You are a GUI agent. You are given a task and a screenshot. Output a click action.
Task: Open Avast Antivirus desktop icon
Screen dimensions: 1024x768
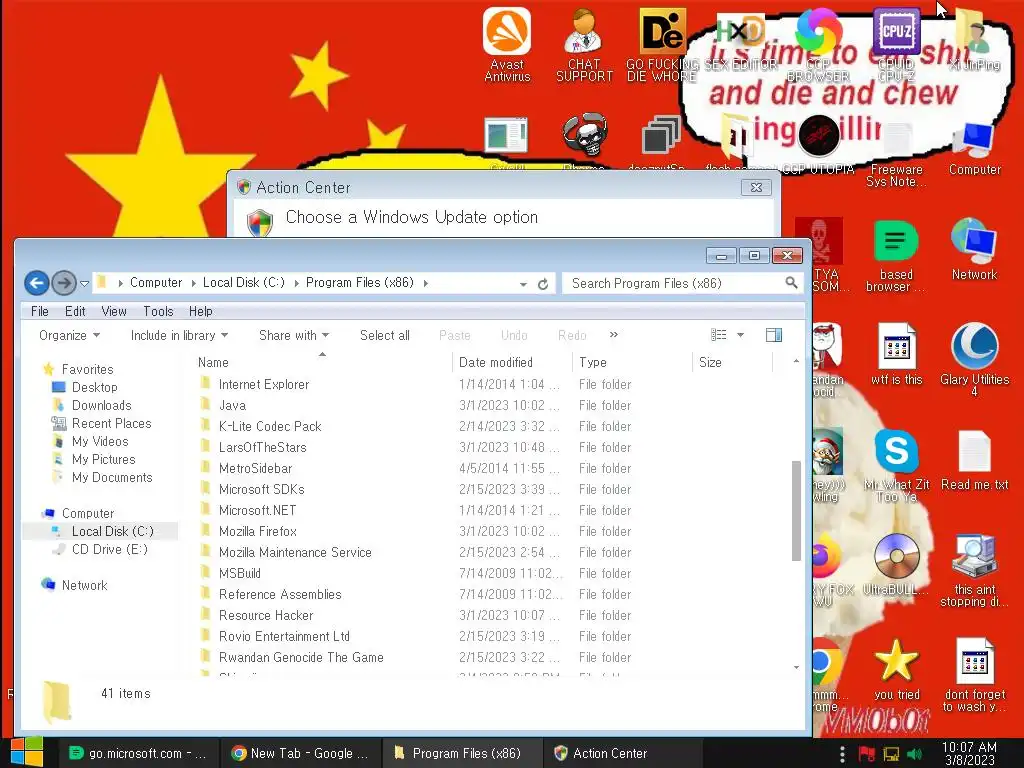tap(507, 44)
